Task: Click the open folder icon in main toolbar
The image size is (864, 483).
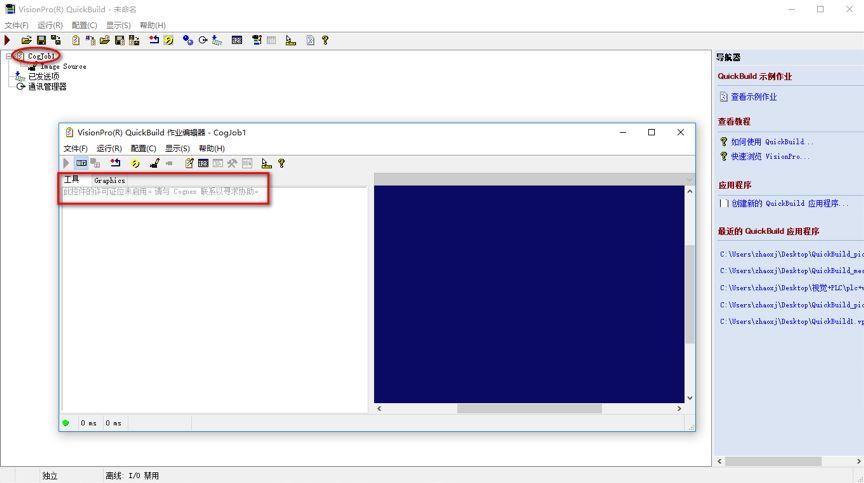Action: pos(26,40)
